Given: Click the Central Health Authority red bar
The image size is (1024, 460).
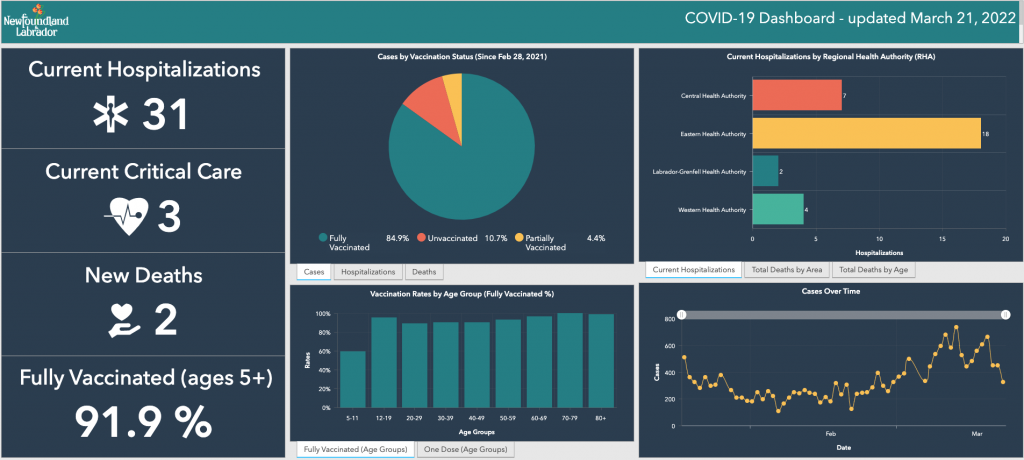Looking at the screenshot, I should 796,95.
